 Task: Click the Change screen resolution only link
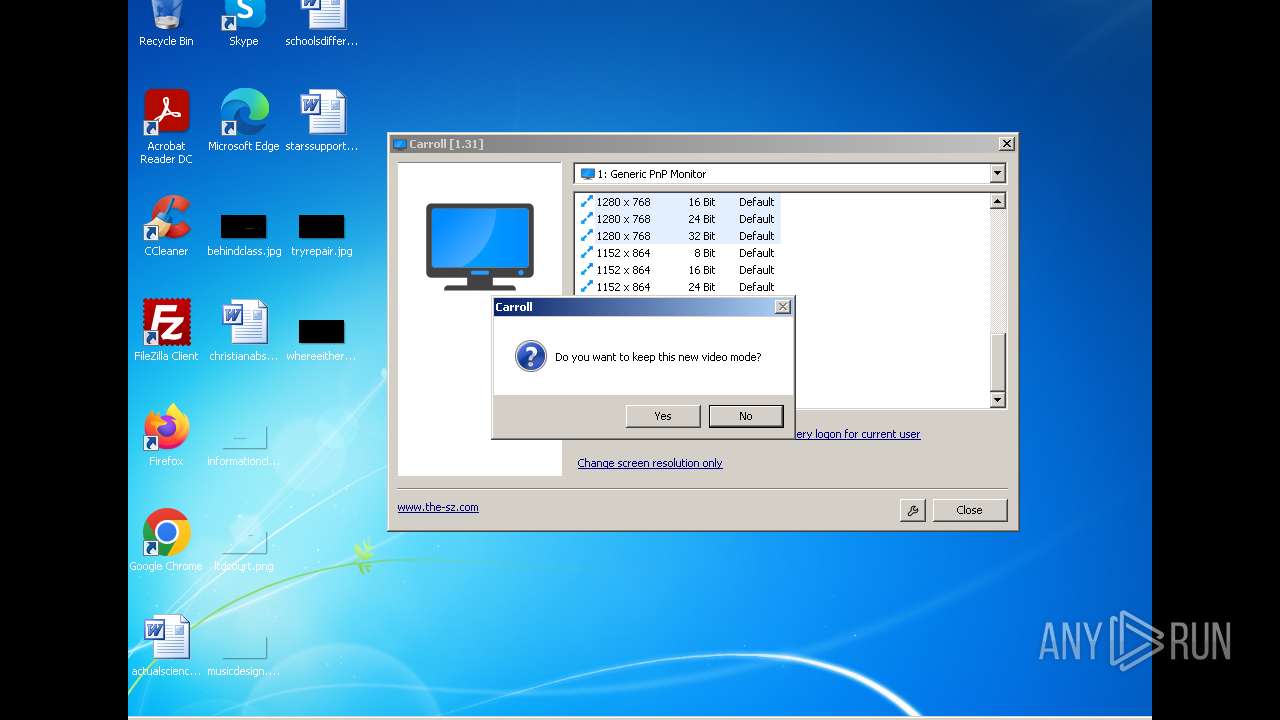pyautogui.click(x=650, y=463)
